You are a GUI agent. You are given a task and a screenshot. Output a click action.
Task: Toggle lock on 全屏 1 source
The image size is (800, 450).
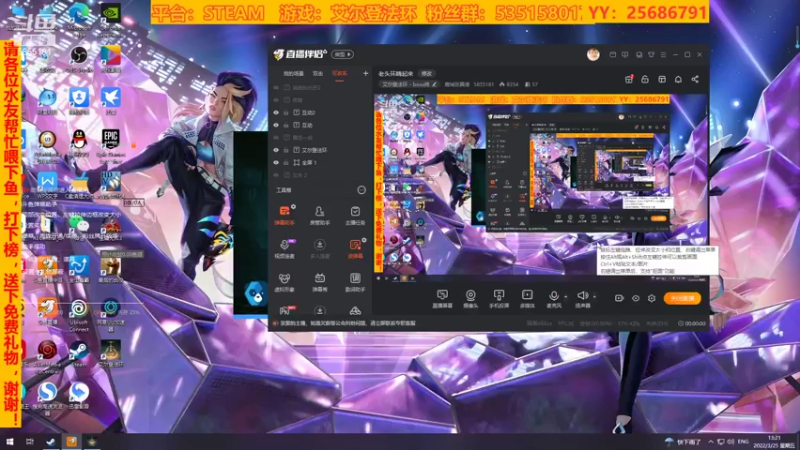286,162
